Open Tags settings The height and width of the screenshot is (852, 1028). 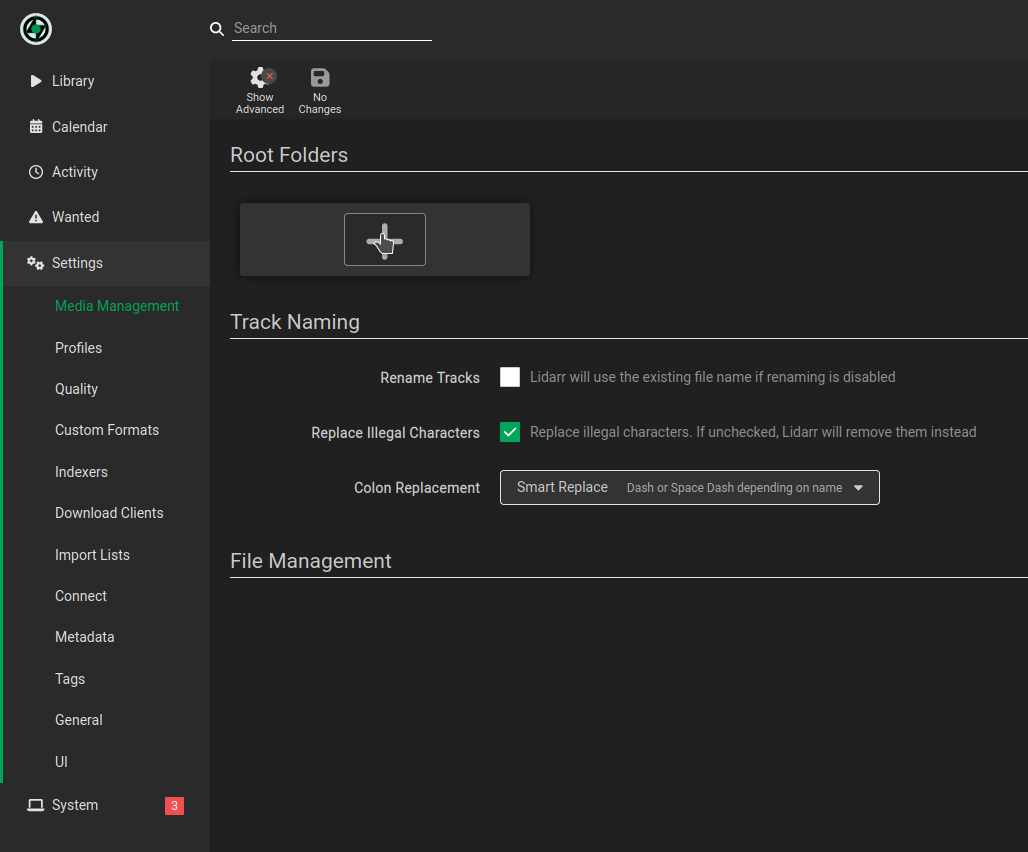(70, 679)
